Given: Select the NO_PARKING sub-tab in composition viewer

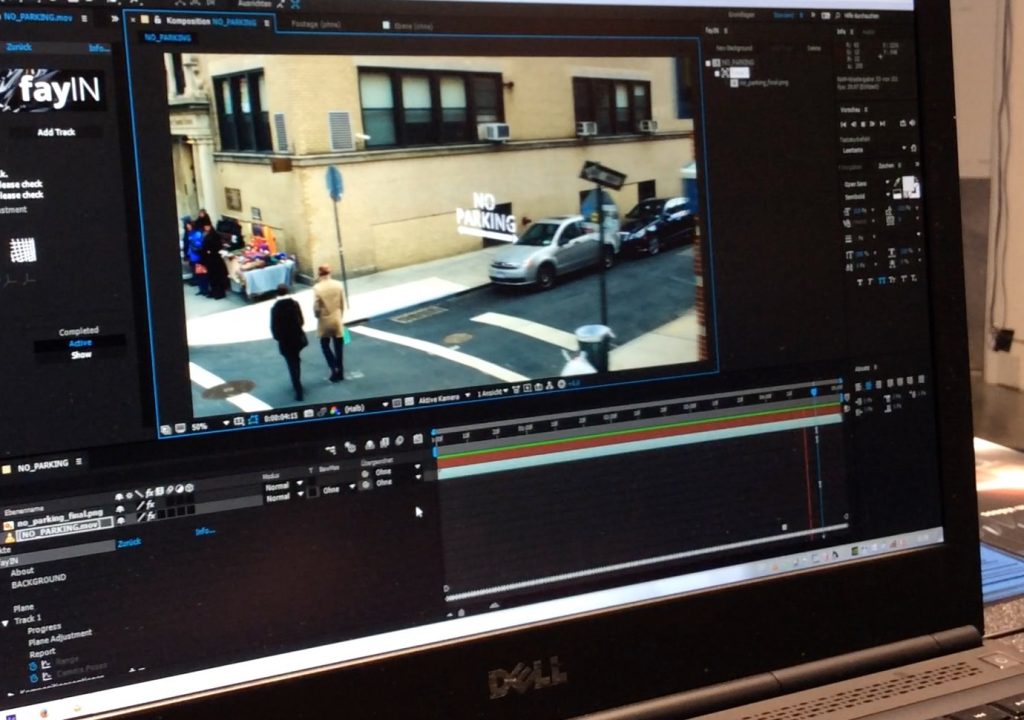Looking at the screenshot, I should [167, 38].
